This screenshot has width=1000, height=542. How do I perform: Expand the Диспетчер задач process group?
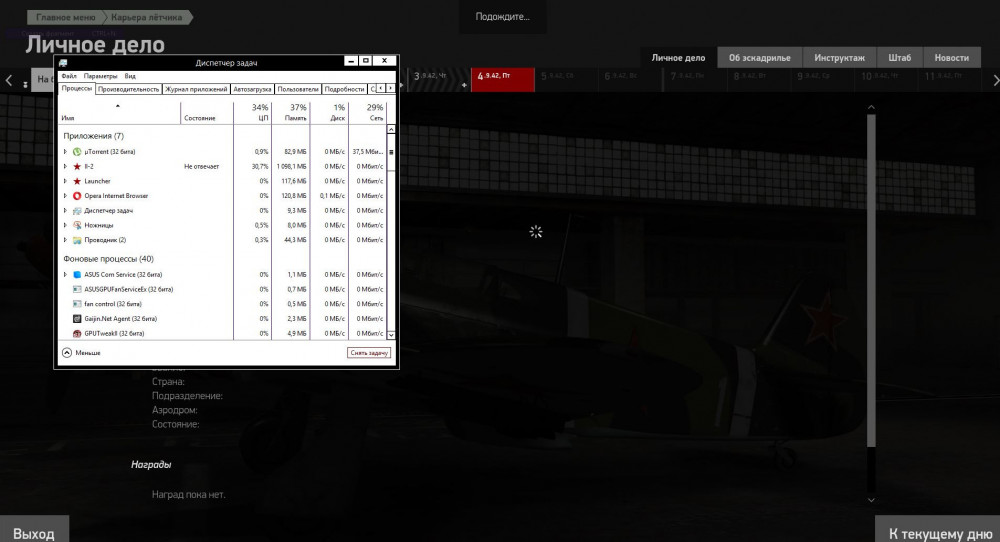click(x=65, y=210)
